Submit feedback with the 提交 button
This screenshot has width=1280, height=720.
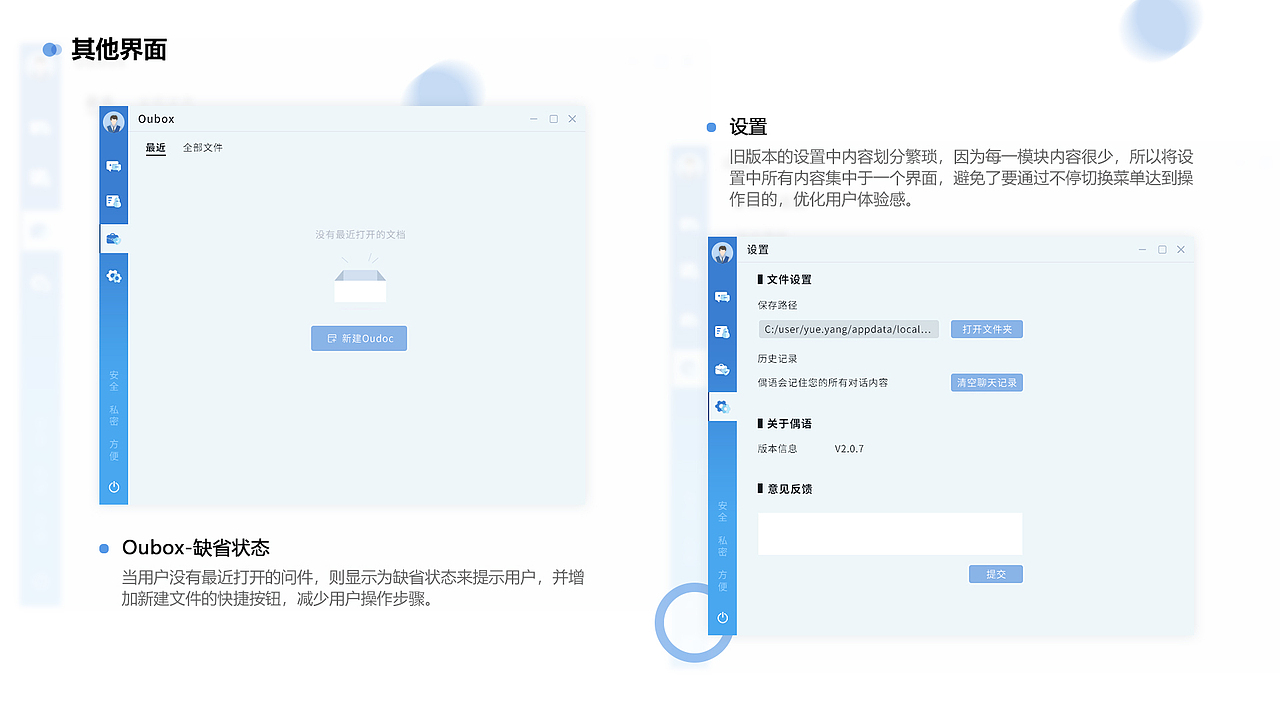[x=996, y=574]
